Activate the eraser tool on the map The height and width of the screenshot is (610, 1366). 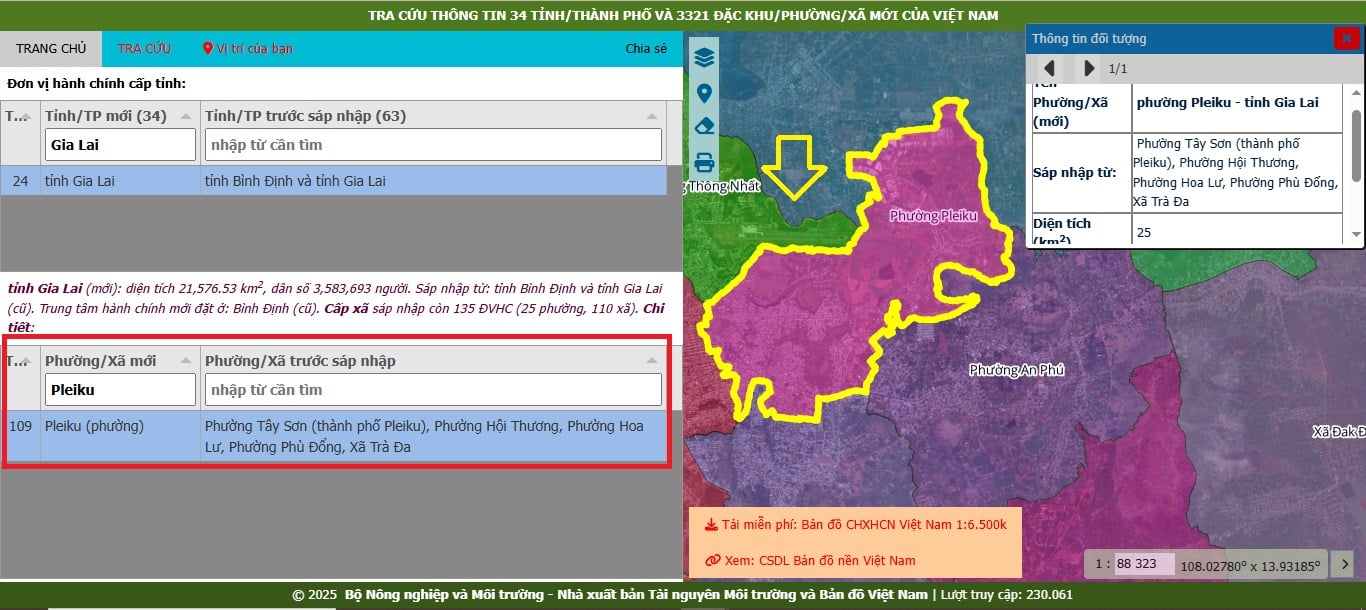tap(704, 127)
